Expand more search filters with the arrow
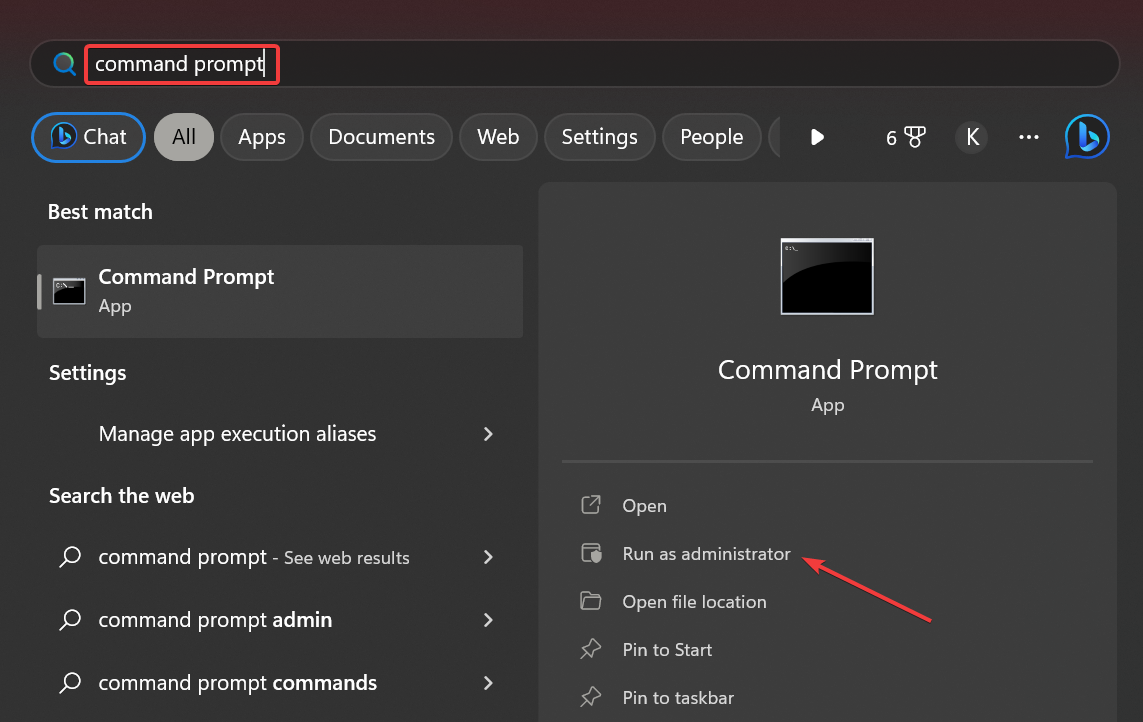 [x=817, y=137]
